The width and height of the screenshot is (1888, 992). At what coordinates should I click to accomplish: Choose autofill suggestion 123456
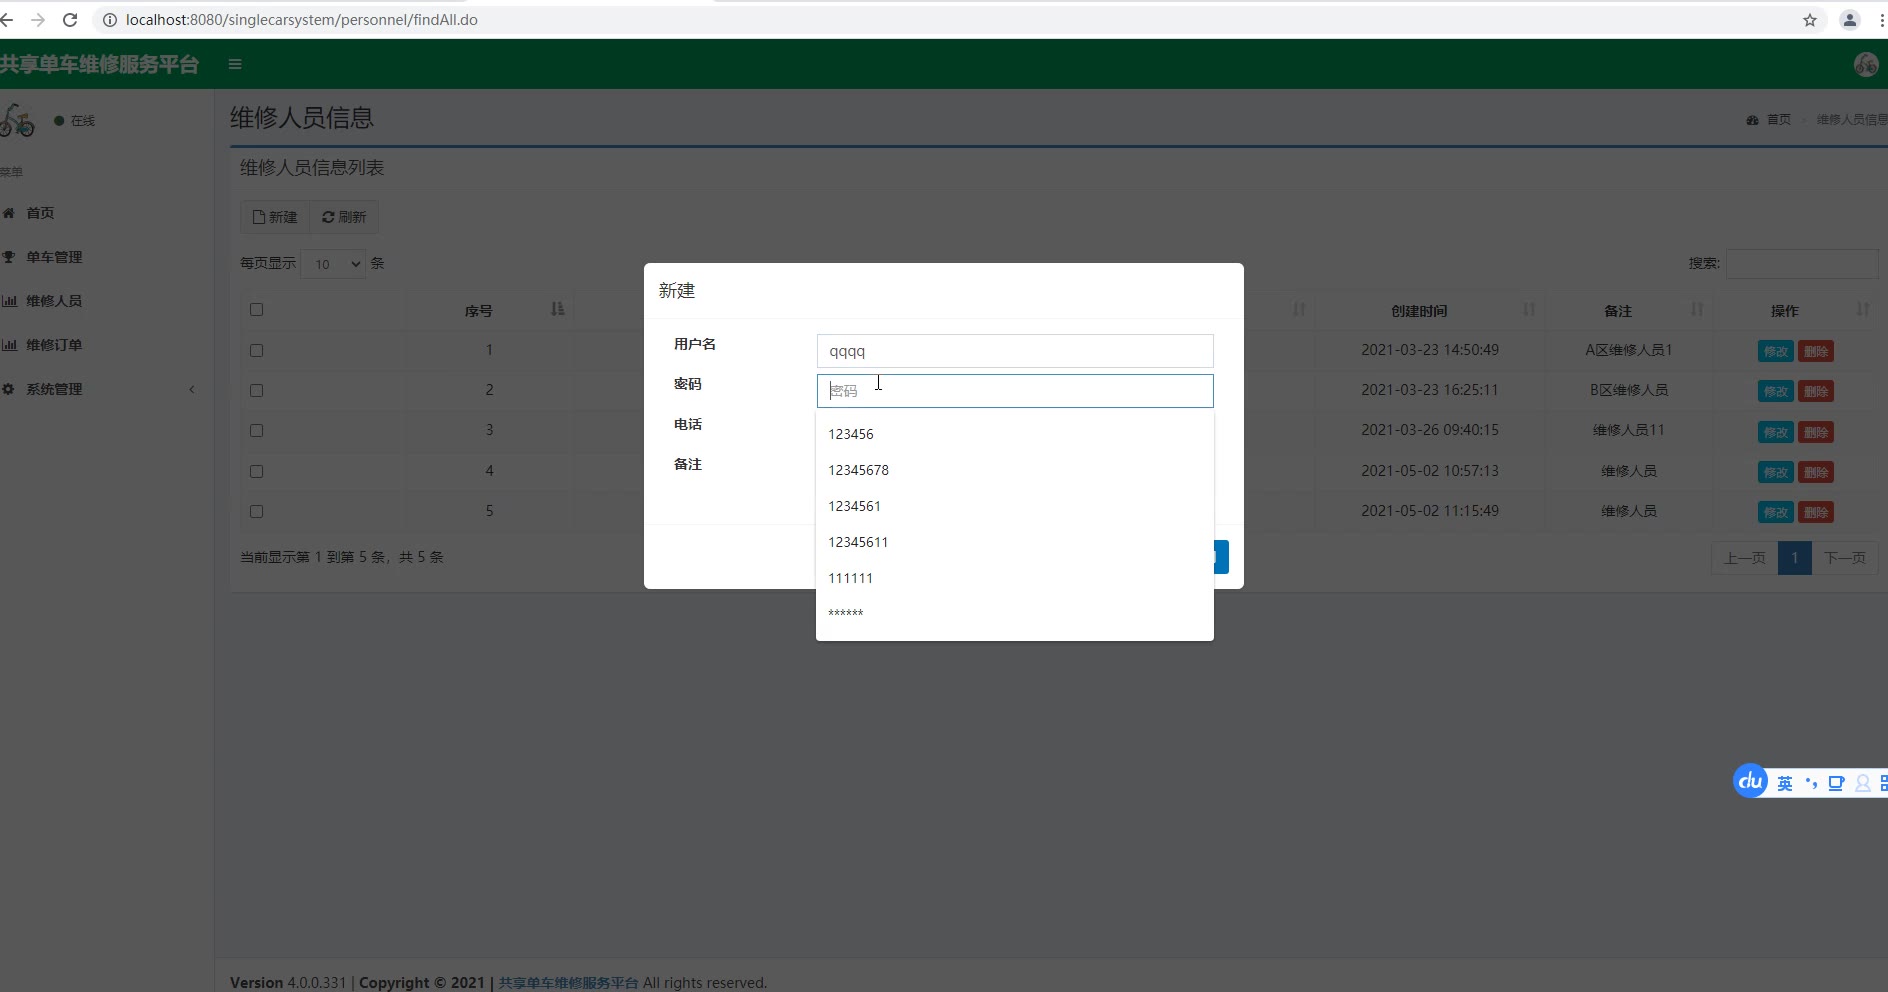pos(1015,434)
